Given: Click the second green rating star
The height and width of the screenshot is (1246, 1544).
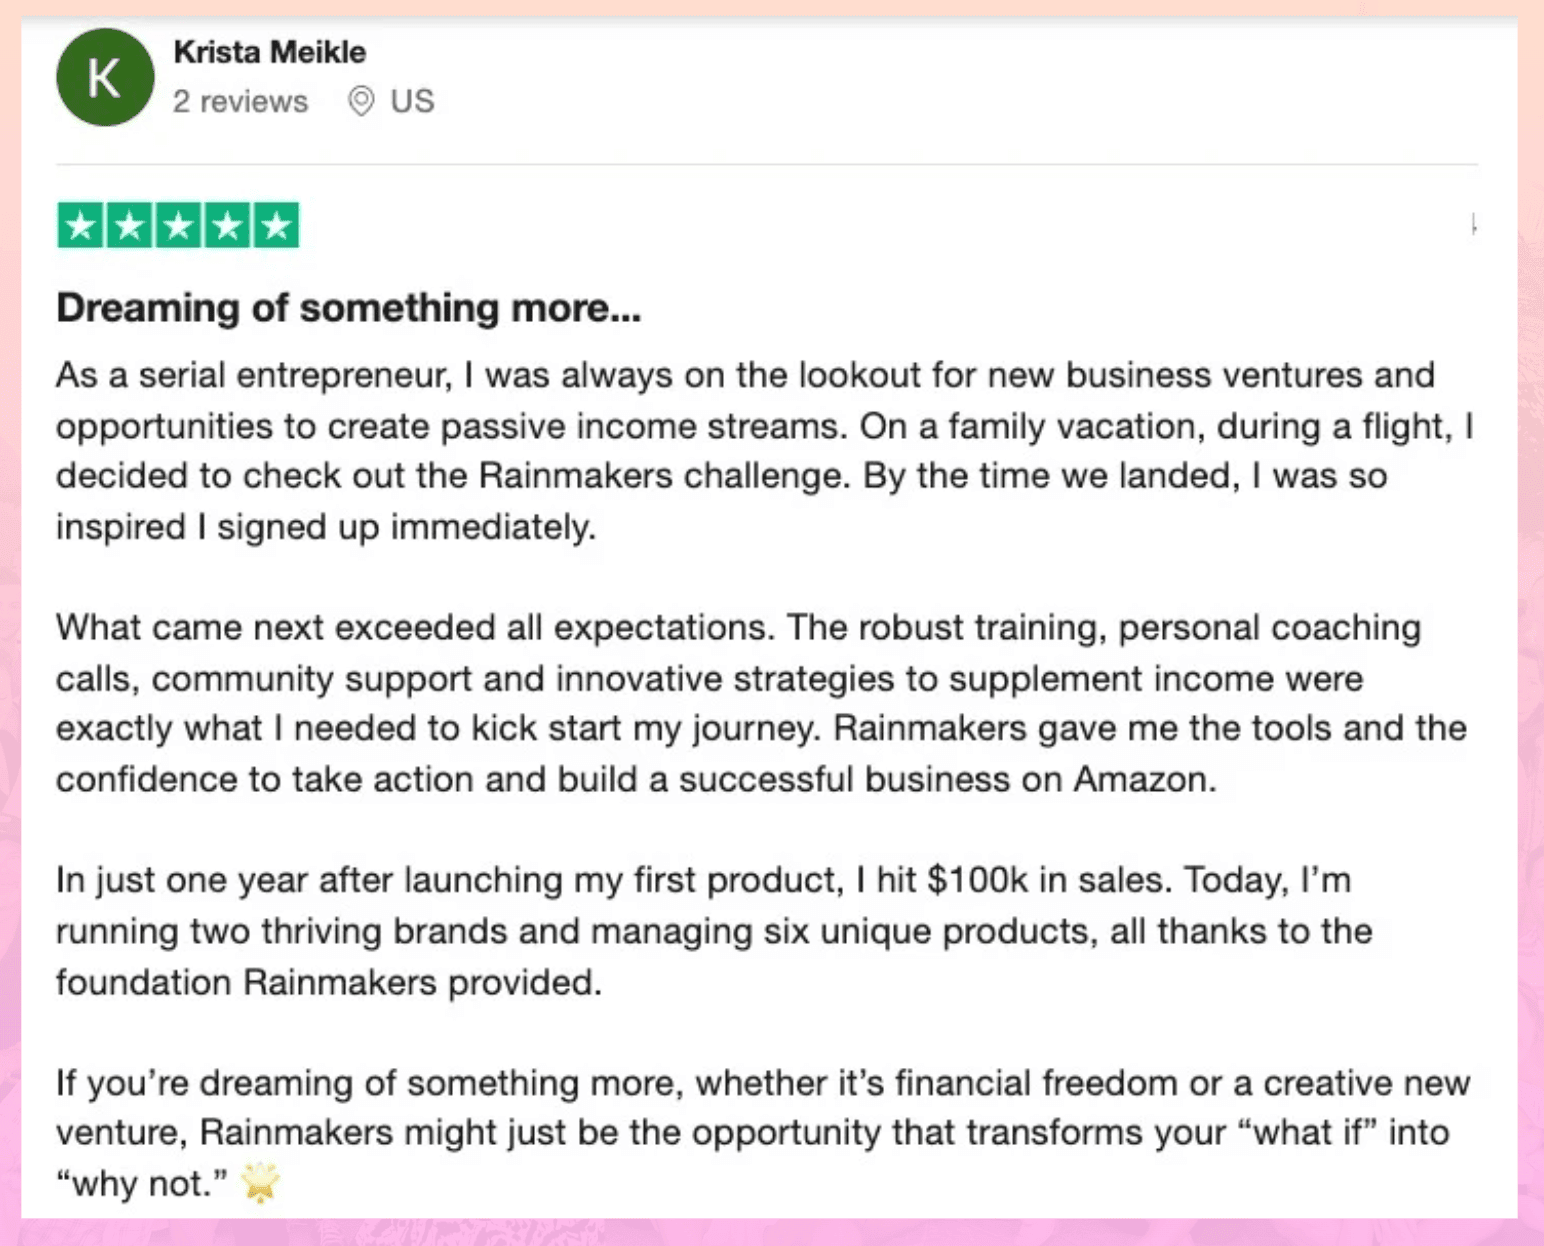Looking at the screenshot, I should click(130, 225).
